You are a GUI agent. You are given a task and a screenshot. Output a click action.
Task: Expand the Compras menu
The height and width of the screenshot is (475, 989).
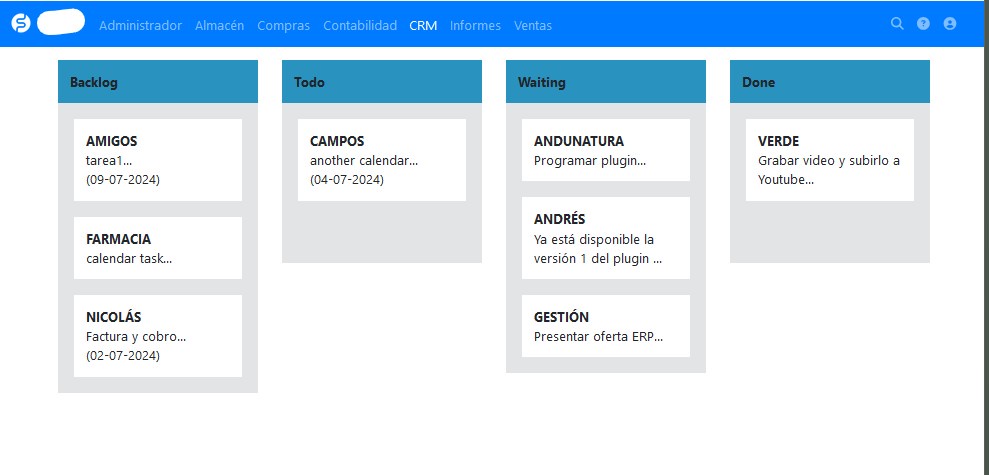pyautogui.click(x=283, y=26)
